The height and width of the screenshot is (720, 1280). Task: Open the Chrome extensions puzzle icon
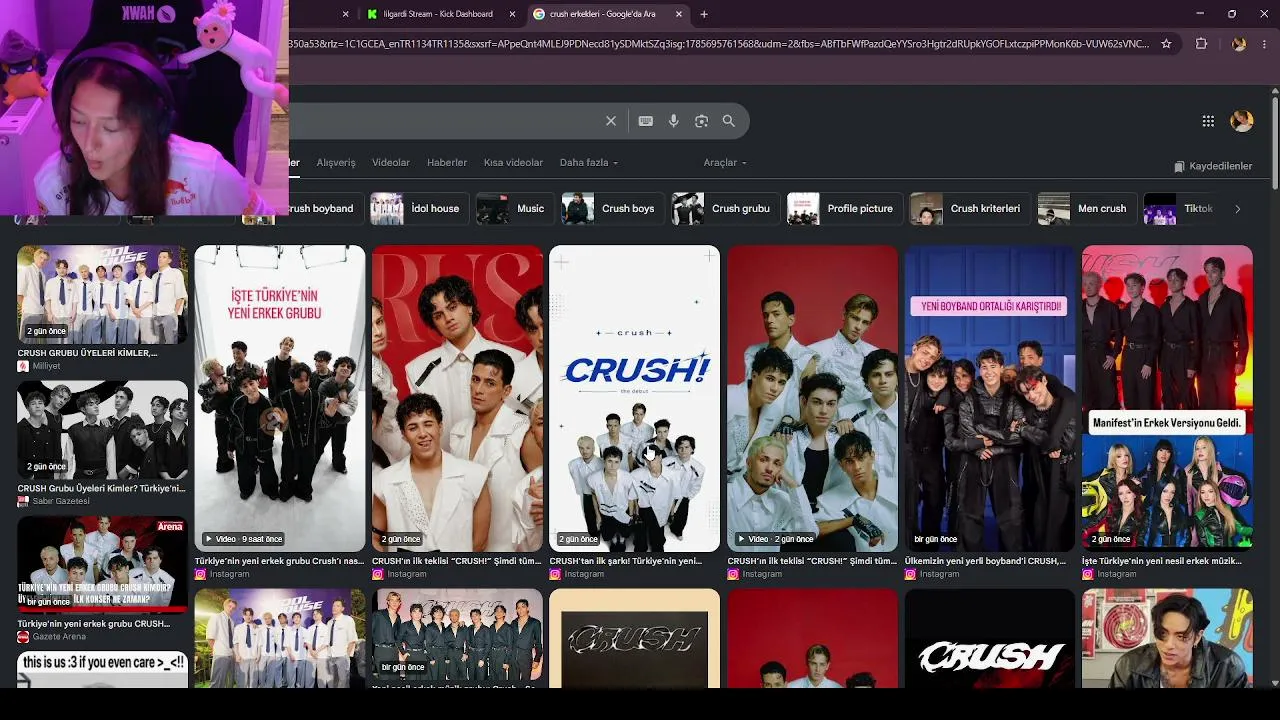1202,44
